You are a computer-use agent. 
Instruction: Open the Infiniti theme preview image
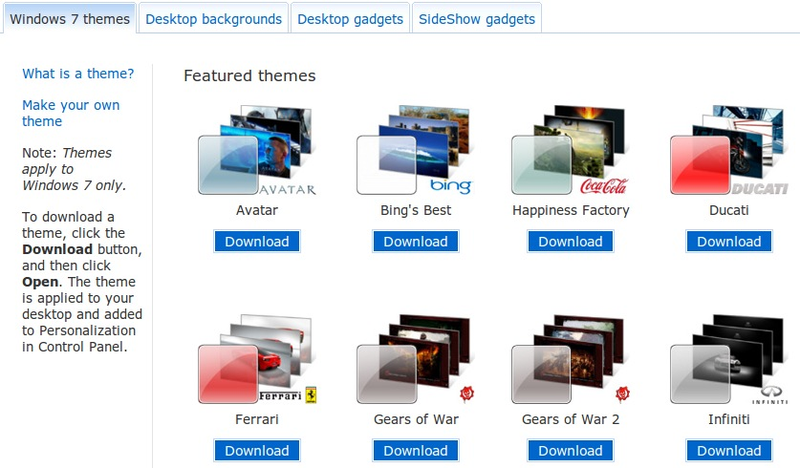(729, 359)
